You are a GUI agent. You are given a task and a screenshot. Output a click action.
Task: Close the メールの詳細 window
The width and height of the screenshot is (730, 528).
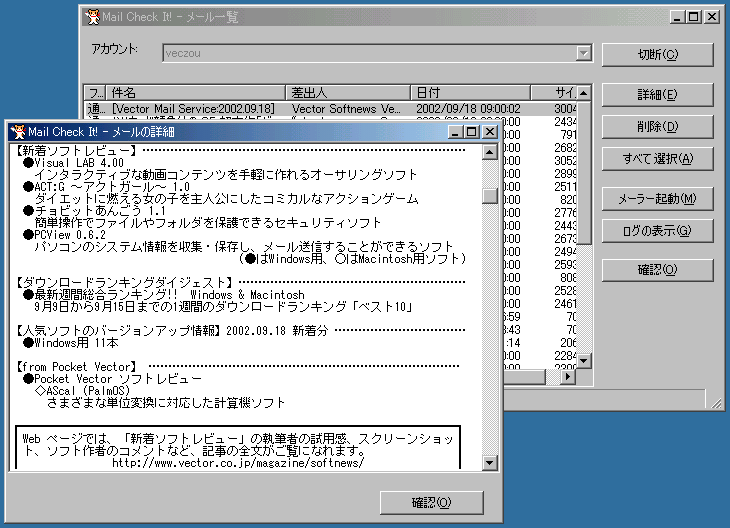[x=490, y=132]
